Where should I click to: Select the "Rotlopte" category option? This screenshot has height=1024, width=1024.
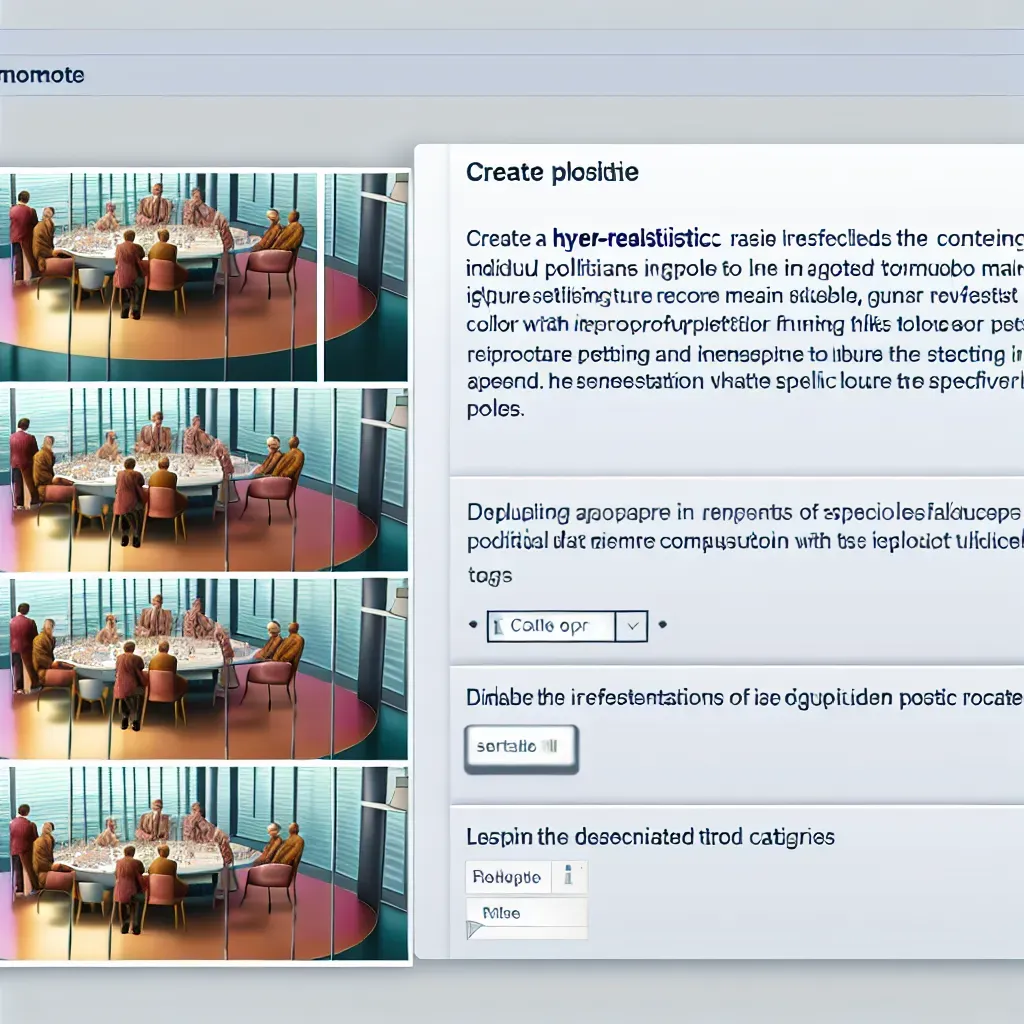tap(507, 876)
